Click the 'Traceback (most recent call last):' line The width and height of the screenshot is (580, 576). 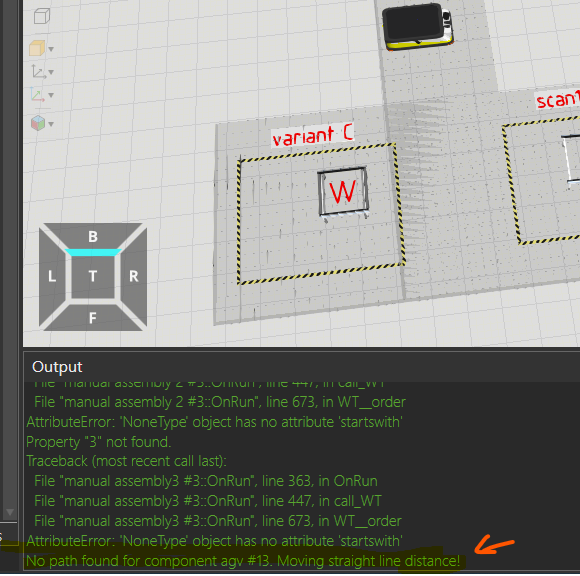coord(126,461)
